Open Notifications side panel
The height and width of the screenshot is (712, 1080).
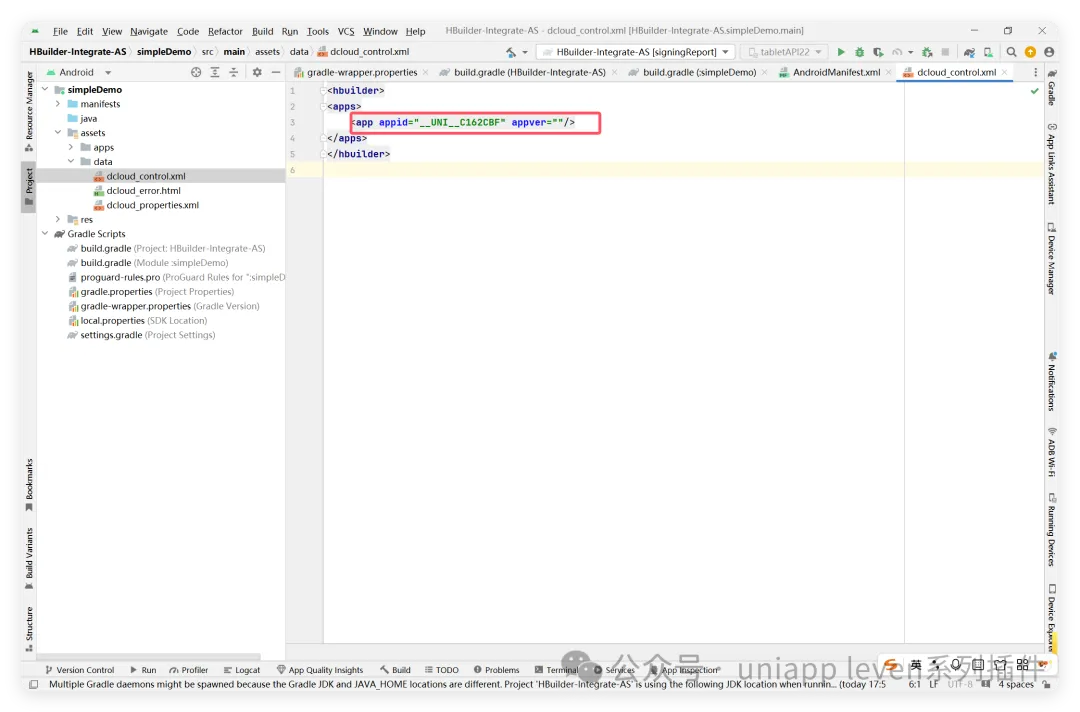tap(1052, 381)
